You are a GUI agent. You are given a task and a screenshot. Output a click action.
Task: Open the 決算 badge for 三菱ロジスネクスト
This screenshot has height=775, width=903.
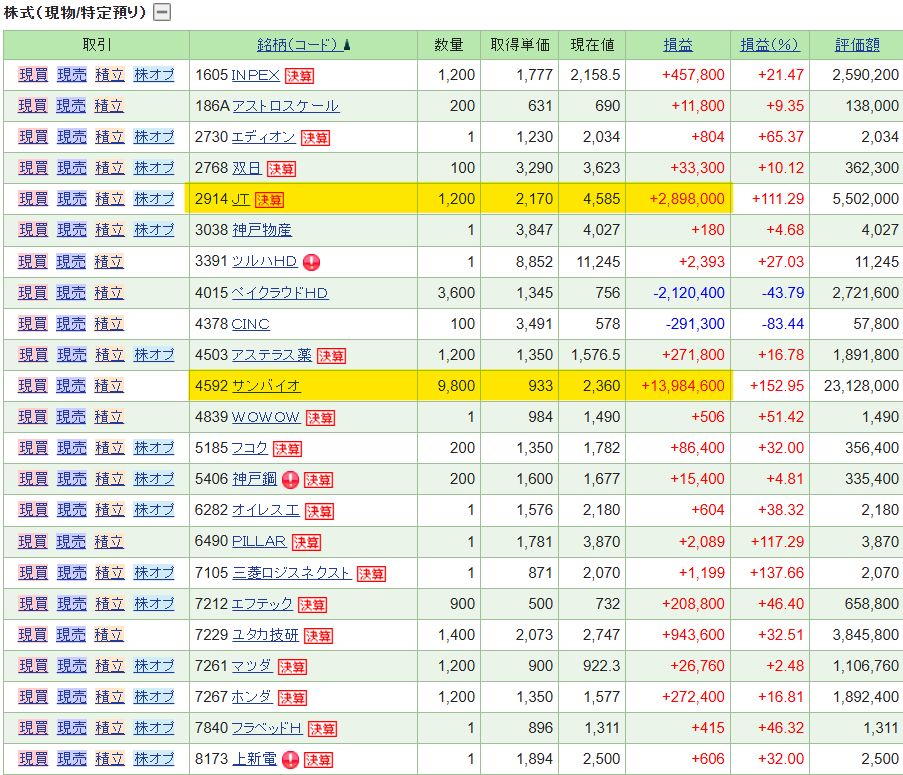pos(371,575)
